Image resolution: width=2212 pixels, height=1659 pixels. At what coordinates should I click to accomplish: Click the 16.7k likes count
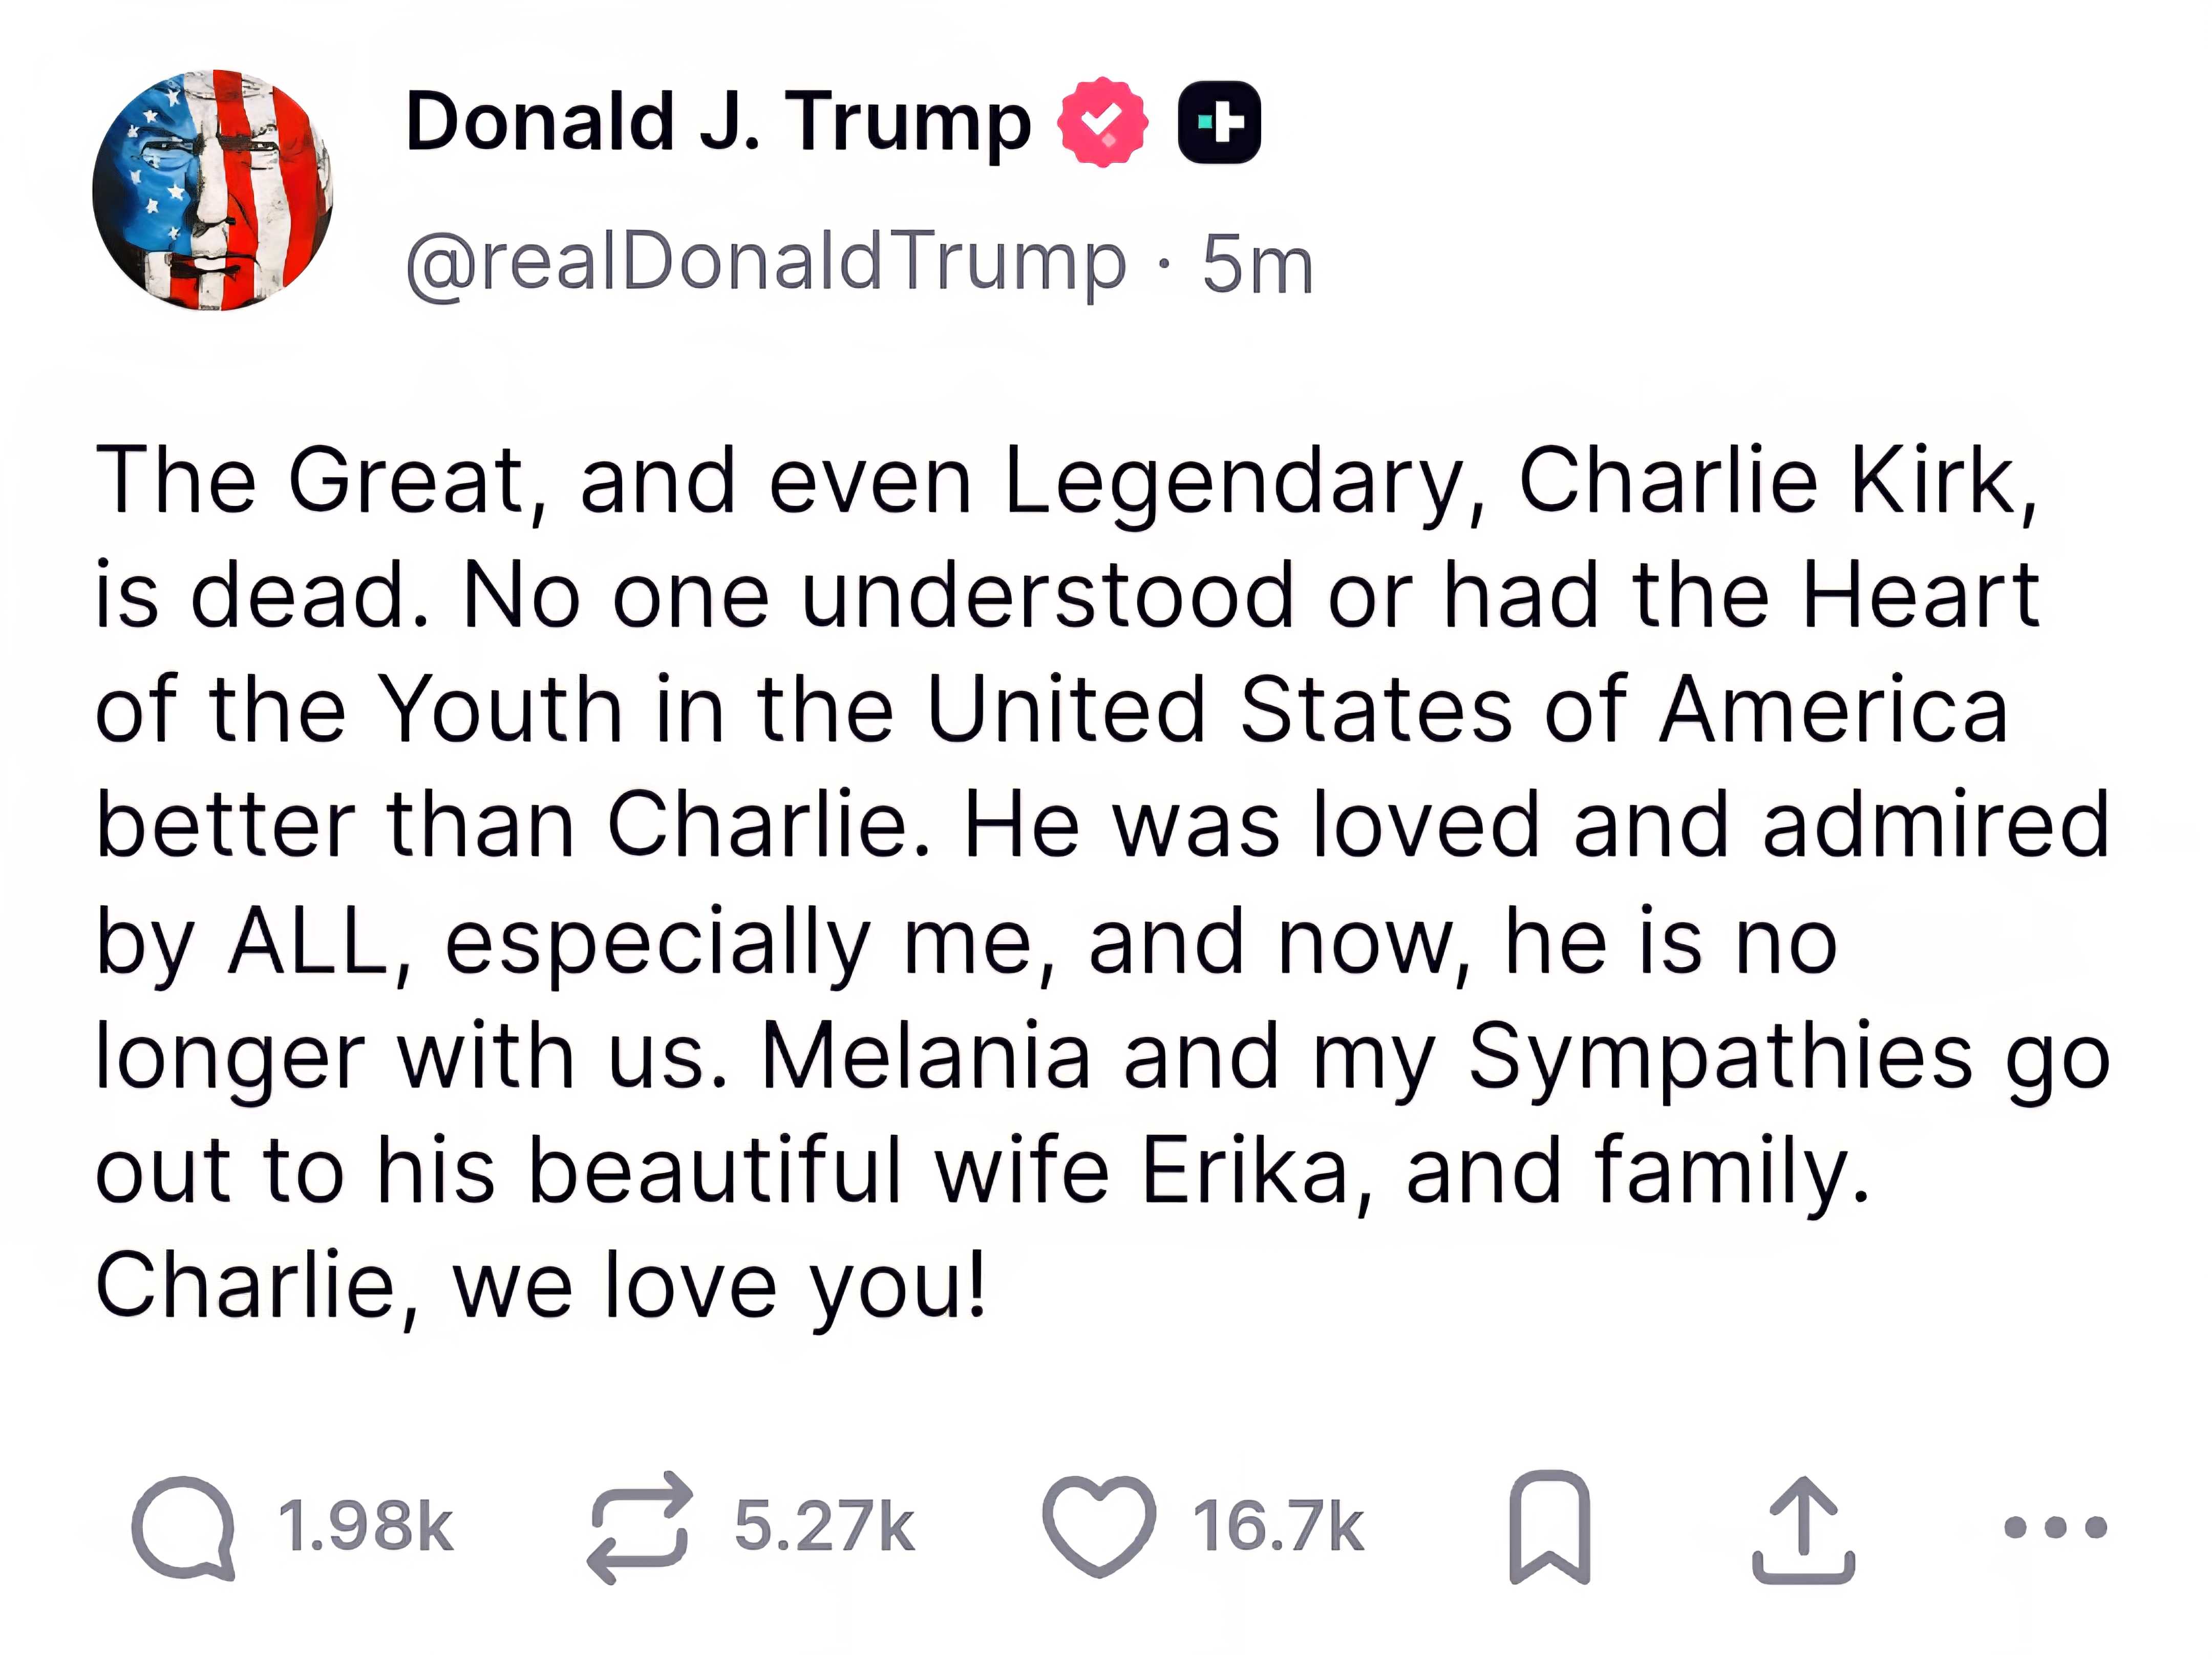(1277, 1527)
